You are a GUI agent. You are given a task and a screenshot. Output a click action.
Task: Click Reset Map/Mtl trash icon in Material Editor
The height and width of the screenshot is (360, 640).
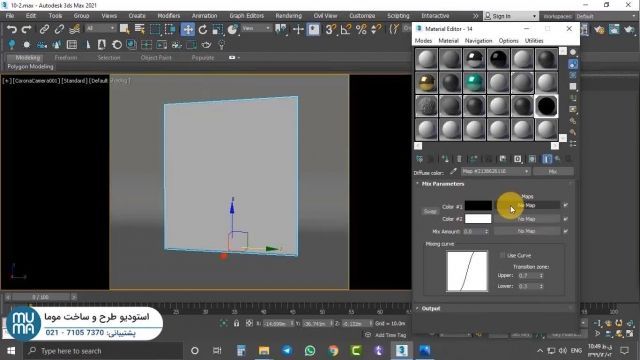(459, 159)
